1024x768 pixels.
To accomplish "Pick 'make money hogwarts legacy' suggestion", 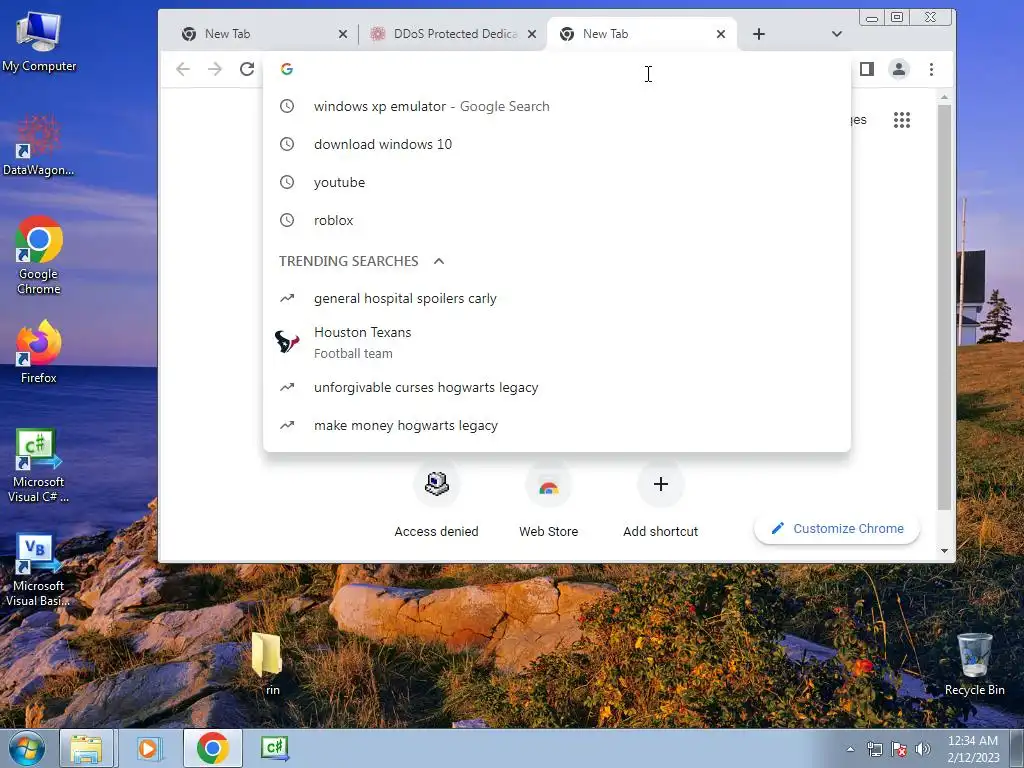I will click(x=556, y=425).
